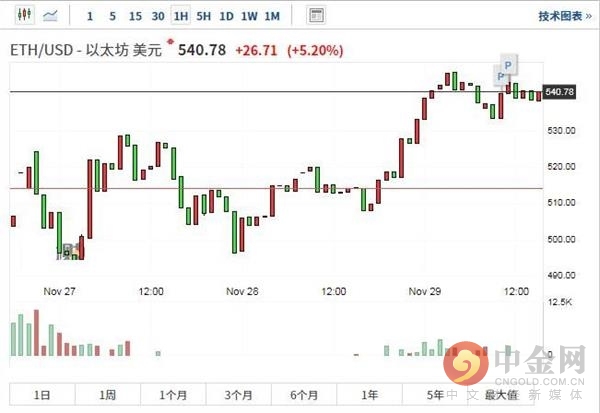This screenshot has width=600, height=413.
Task: Click the 490.00 price axis label
Action: point(561,275)
